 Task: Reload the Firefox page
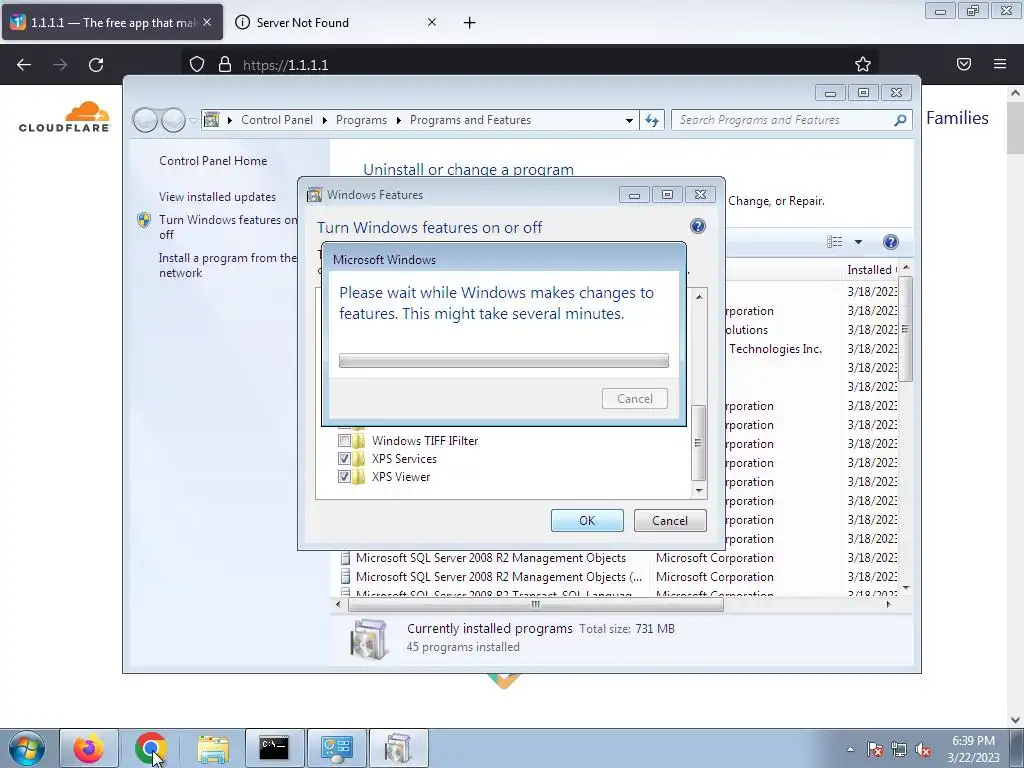click(96, 65)
